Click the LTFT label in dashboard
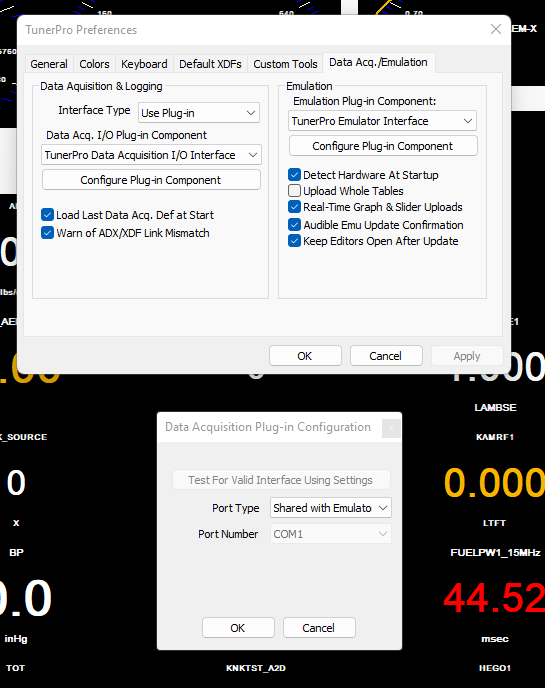Image resolution: width=545 pixels, height=688 pixels. click(494, 523)
